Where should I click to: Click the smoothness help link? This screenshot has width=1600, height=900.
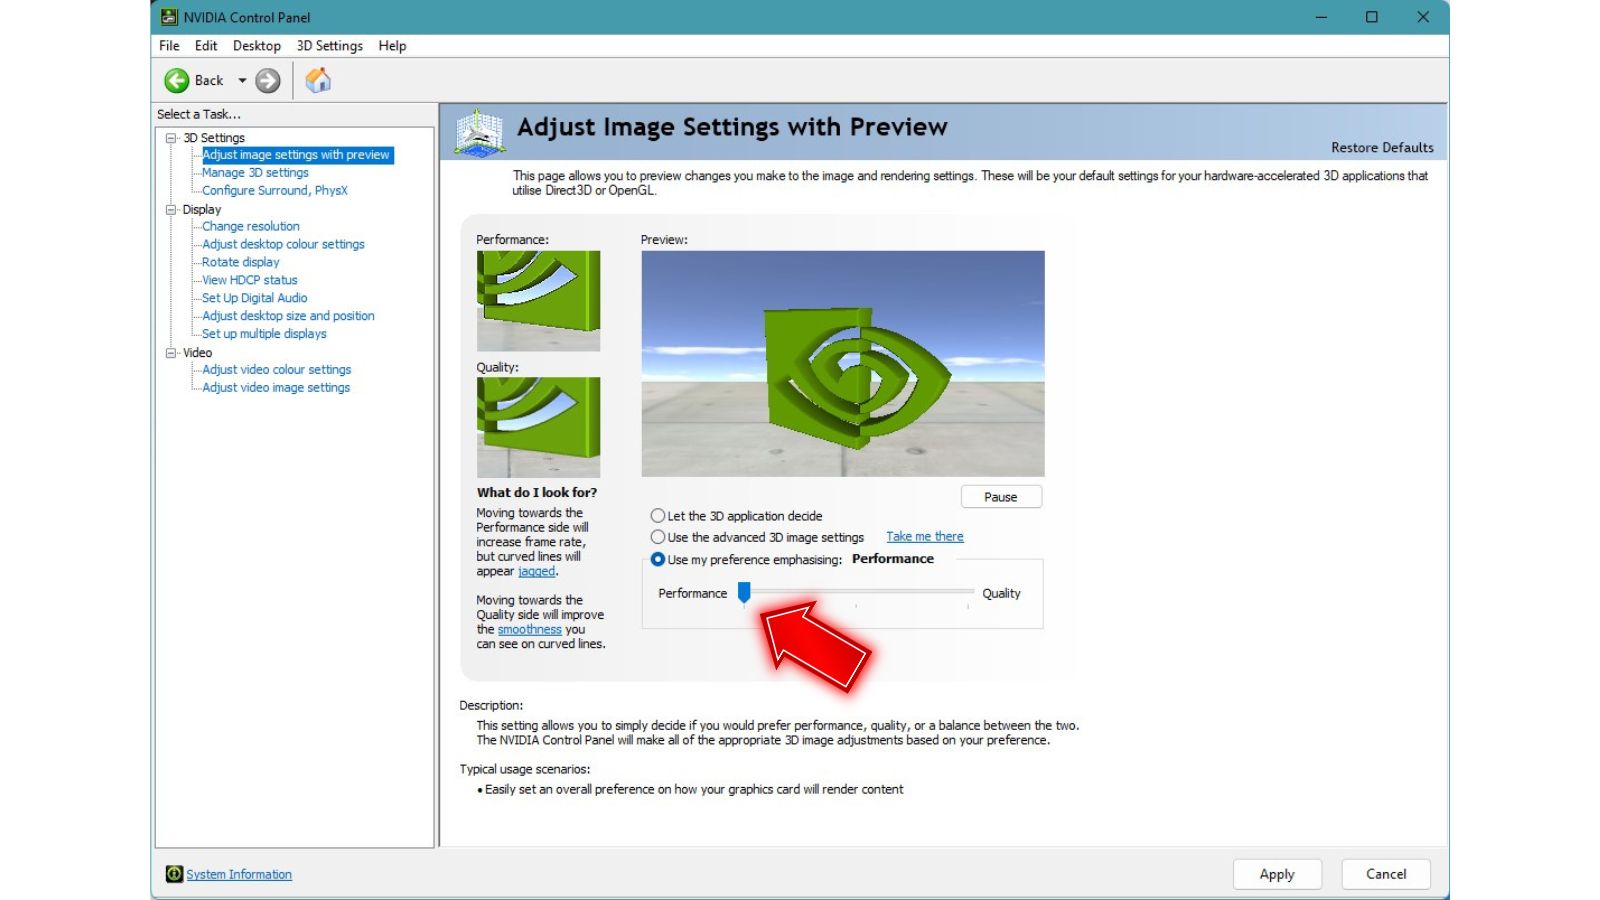pyautogui.click(x=530, y=630)
